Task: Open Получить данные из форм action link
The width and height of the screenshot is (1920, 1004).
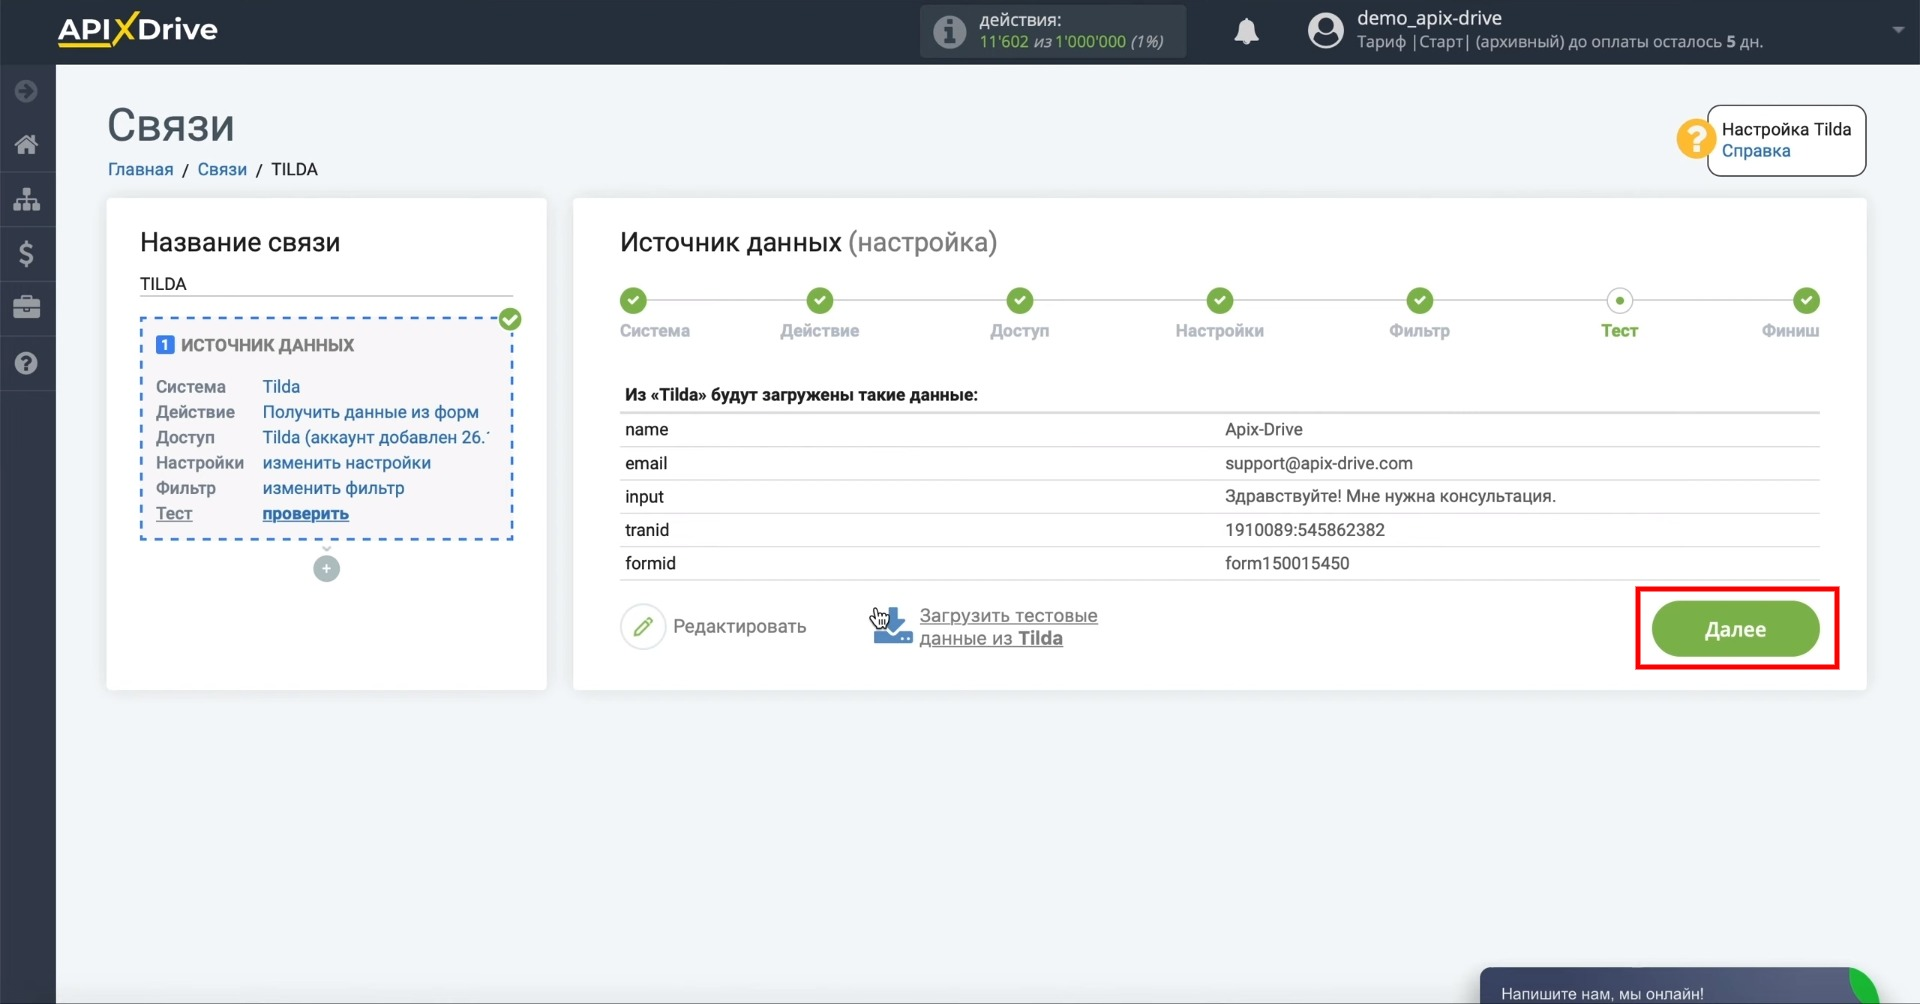Action: (370, 412)
